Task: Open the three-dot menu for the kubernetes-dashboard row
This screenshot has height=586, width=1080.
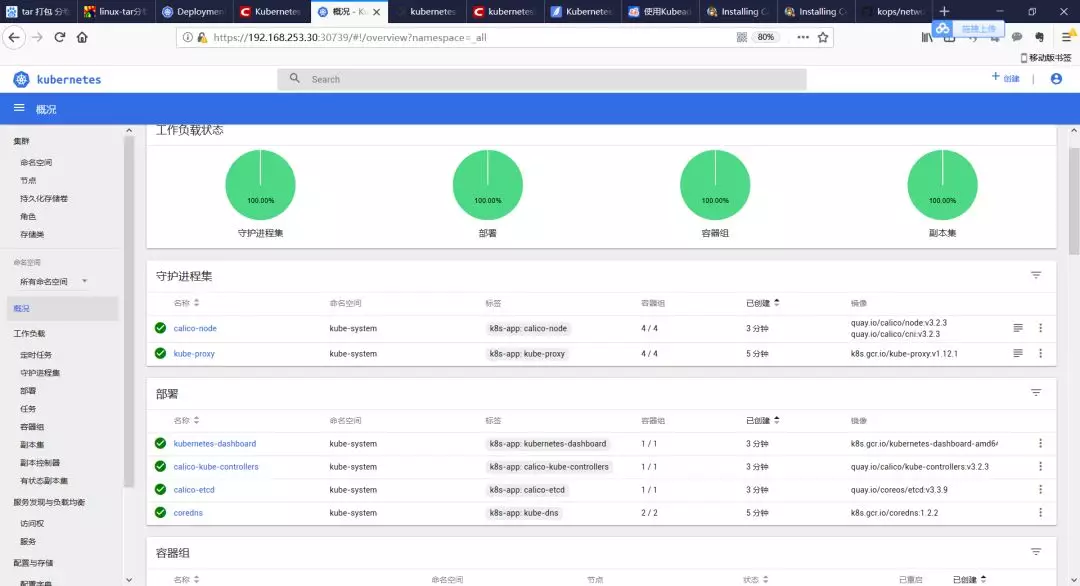Action: click(1041, 443)
